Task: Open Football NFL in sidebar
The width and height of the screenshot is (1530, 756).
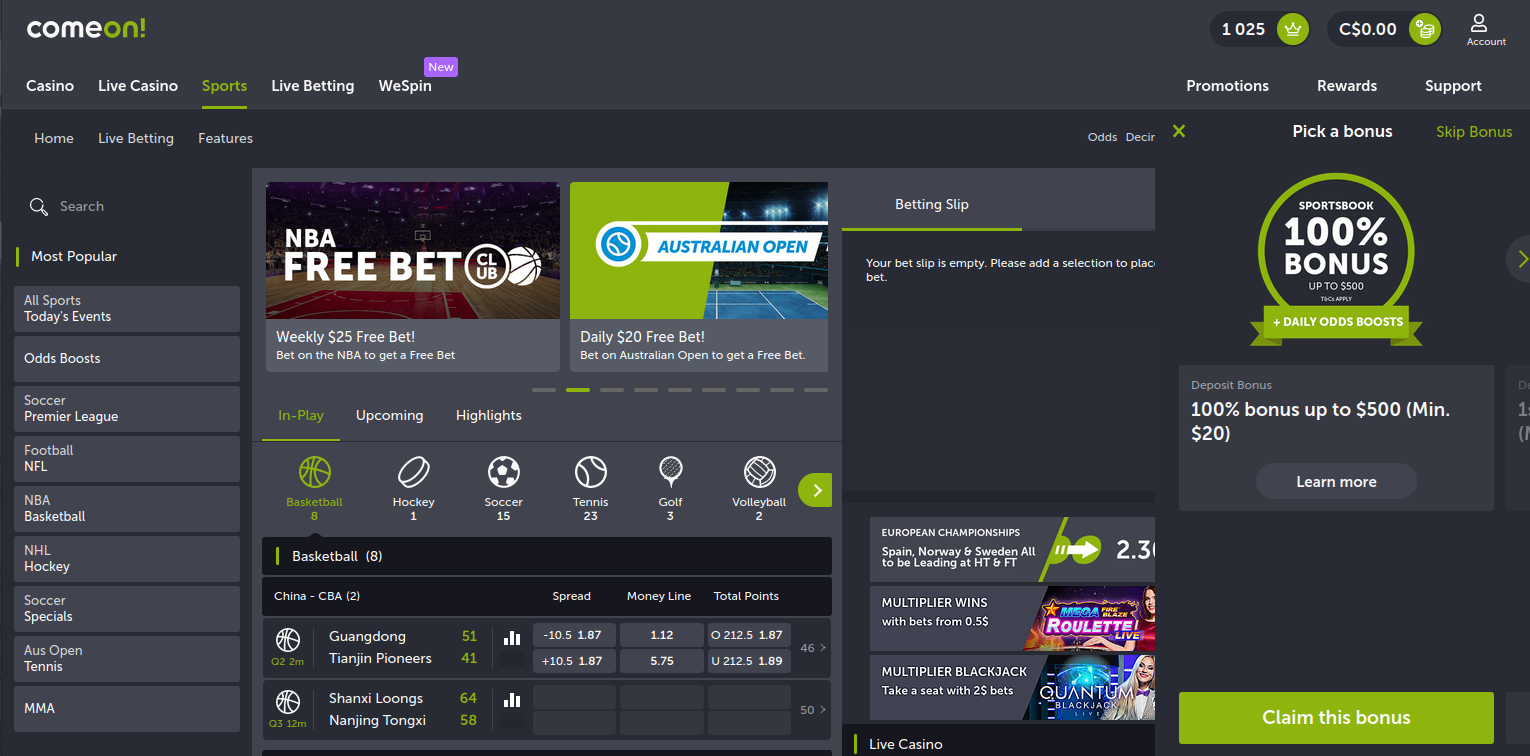Action: pyautogui.click(x=127, y=459)
